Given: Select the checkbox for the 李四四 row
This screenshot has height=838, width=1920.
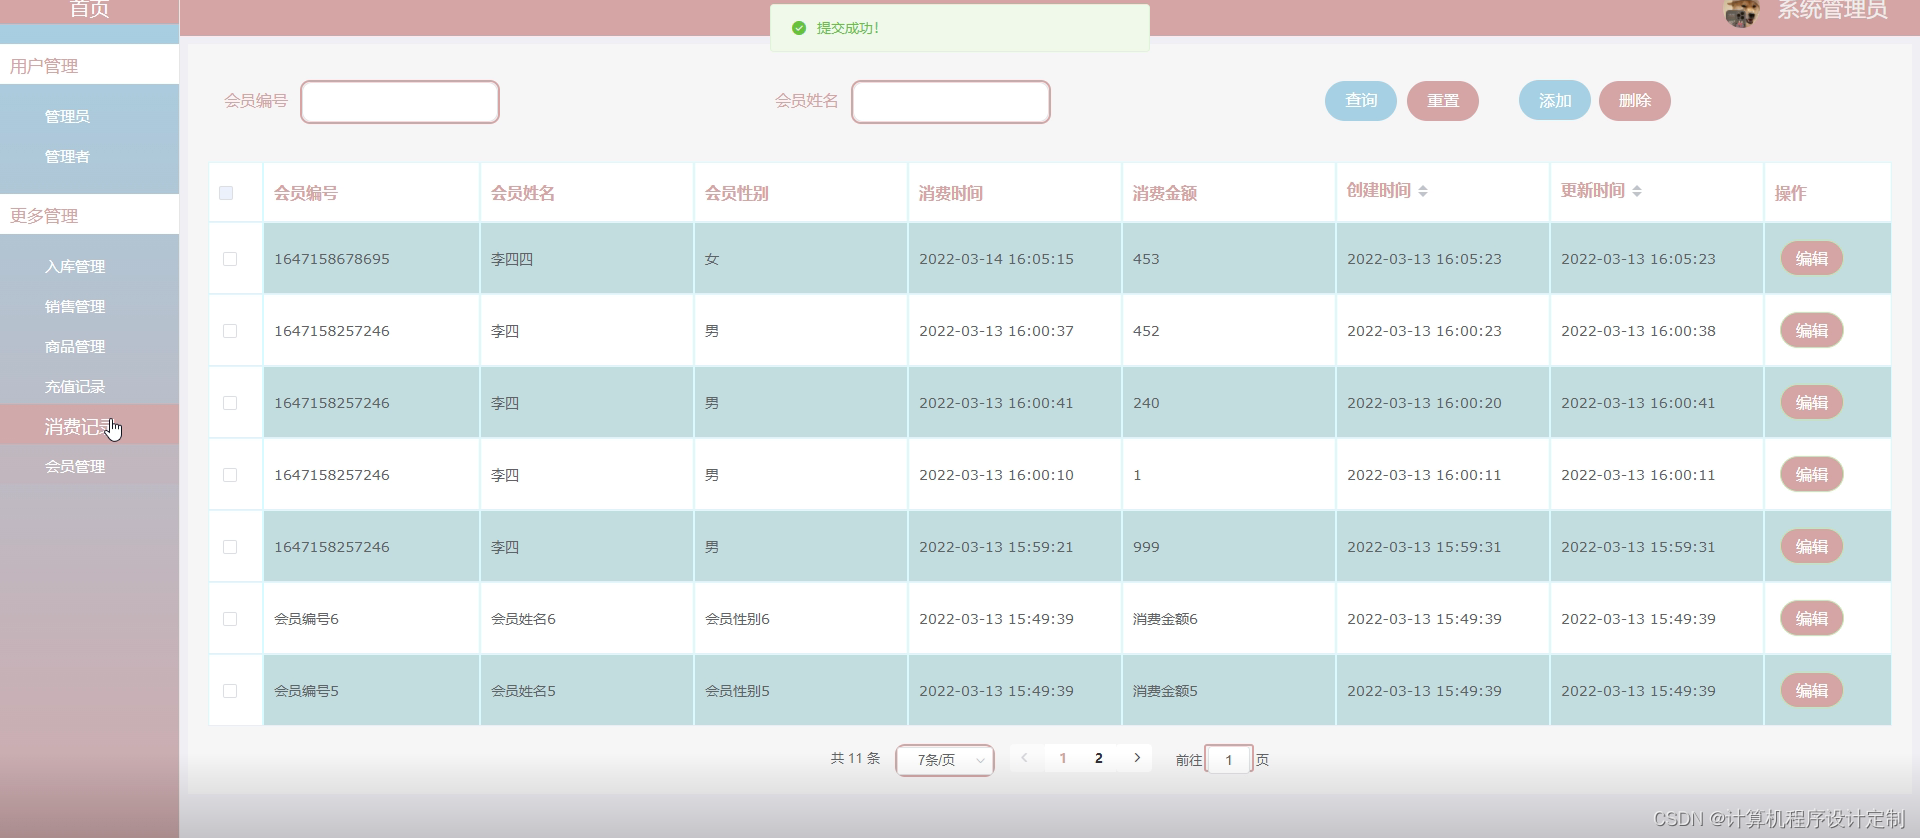Looking at the screenshot, I should pos(230,259).
